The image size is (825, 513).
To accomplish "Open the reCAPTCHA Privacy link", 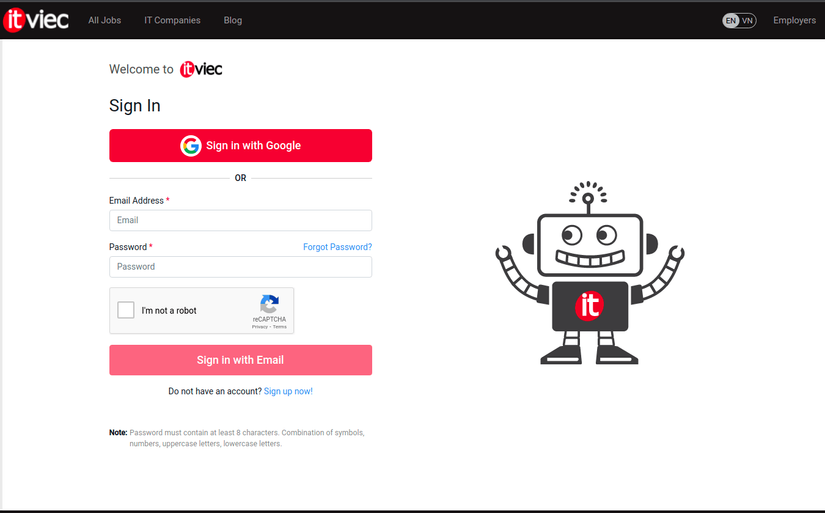I will click(259, 327).
